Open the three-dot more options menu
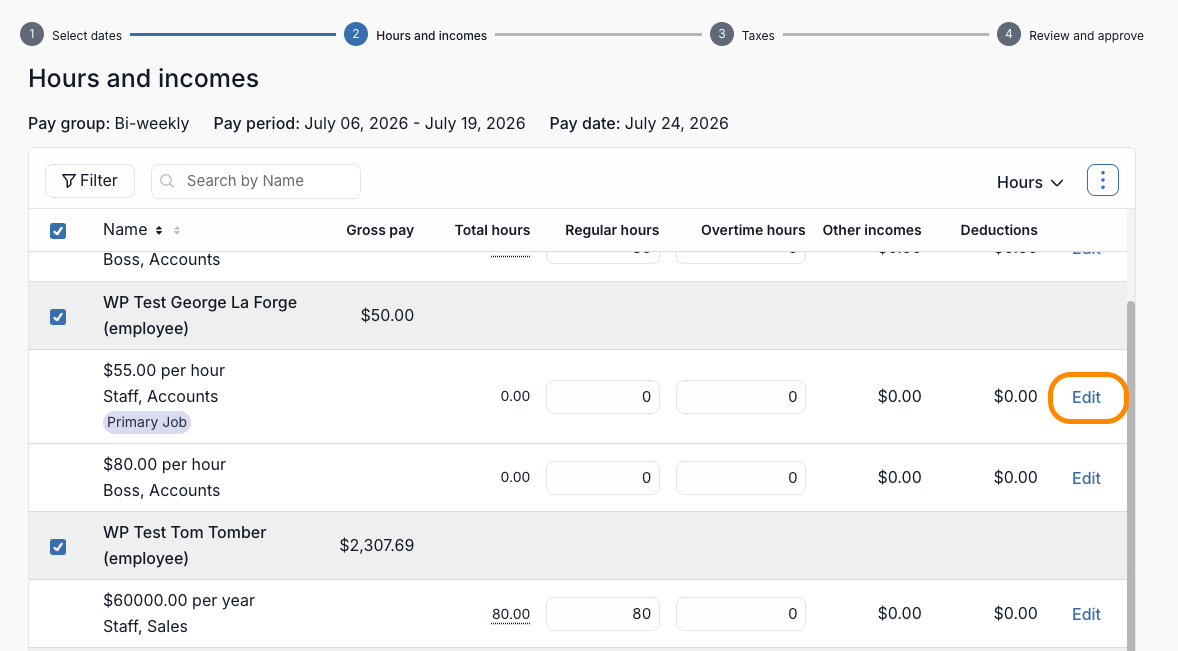The width and height of the screenshot is (1178, 651). [1102, 180]
